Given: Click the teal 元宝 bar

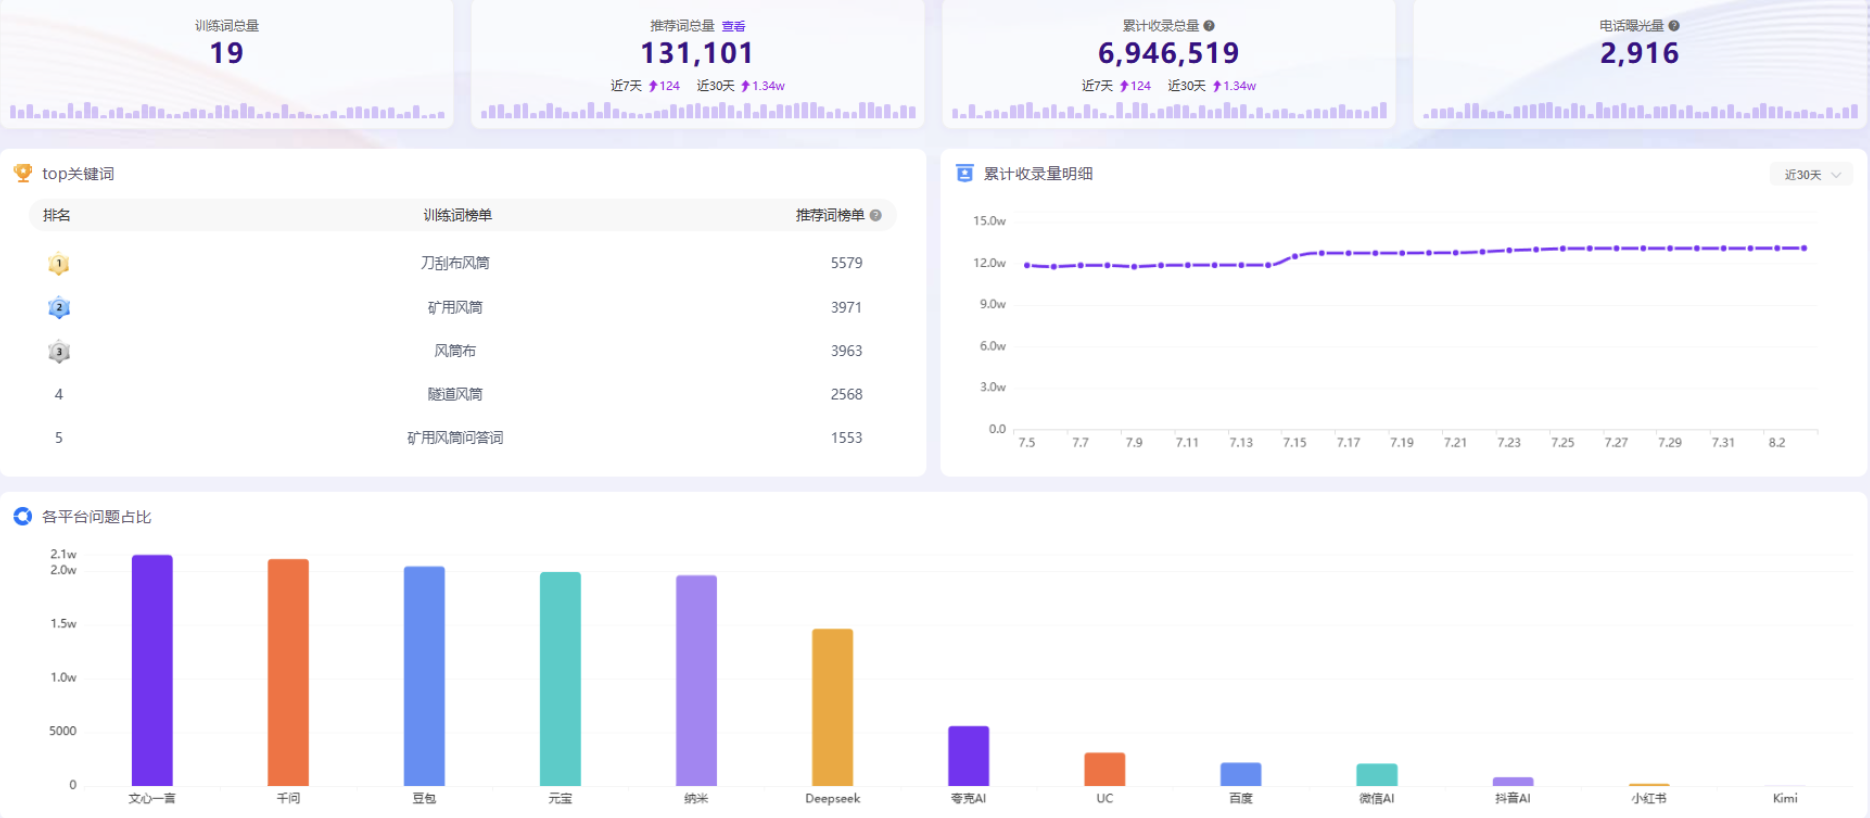Looking at the screenshot, I should (560, 679).
